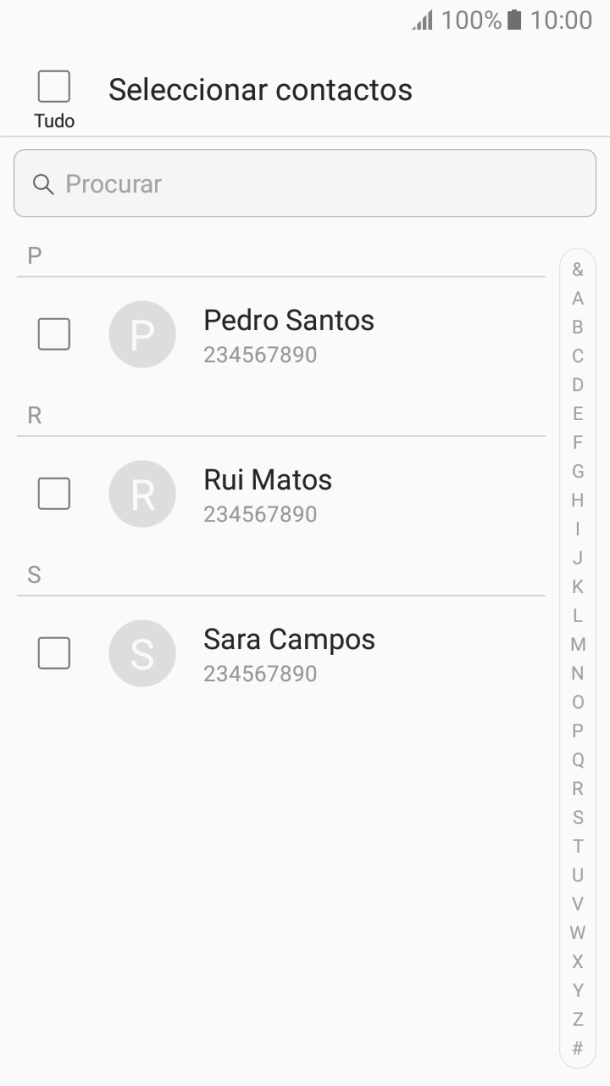Jump to letter A via side index
Screen dimensions: 610x1086
[577, 298]
